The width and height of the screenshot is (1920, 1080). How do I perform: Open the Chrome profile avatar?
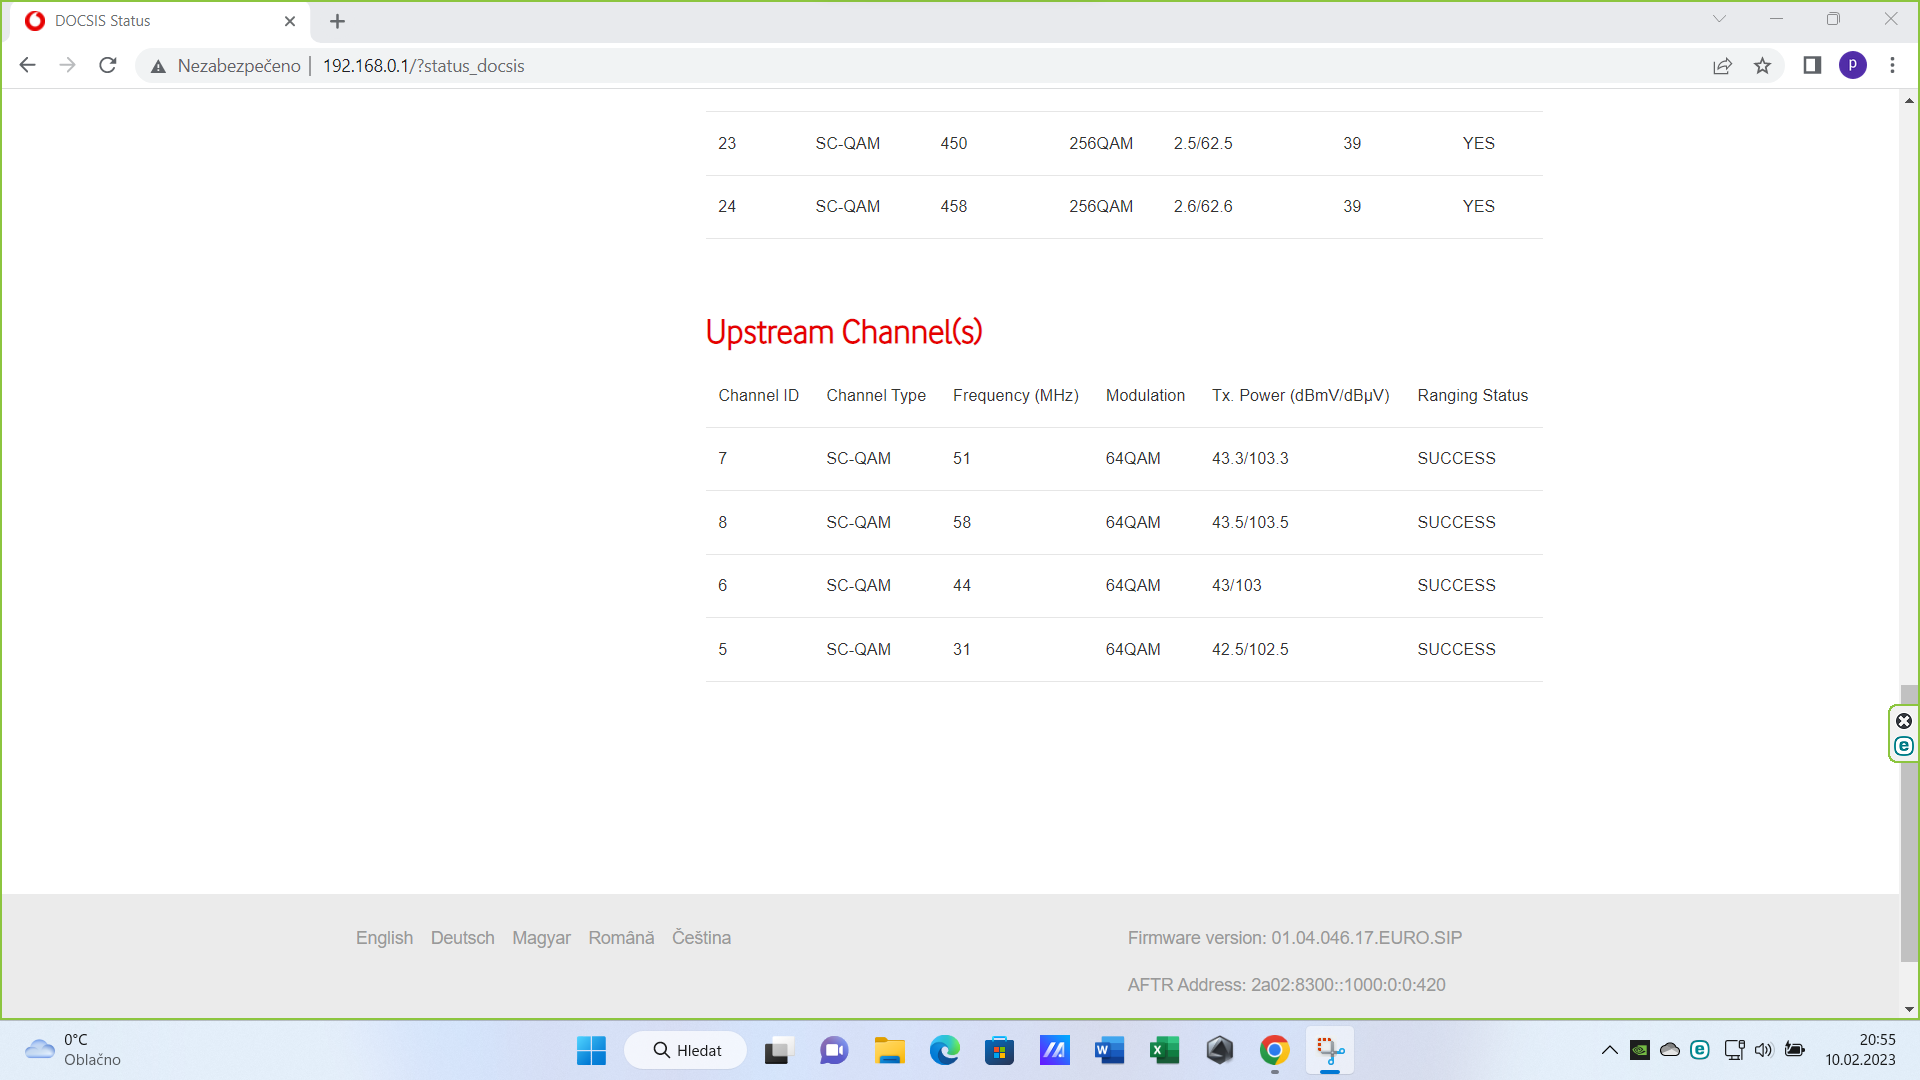pyautogui.click(x=1852, y=65)
